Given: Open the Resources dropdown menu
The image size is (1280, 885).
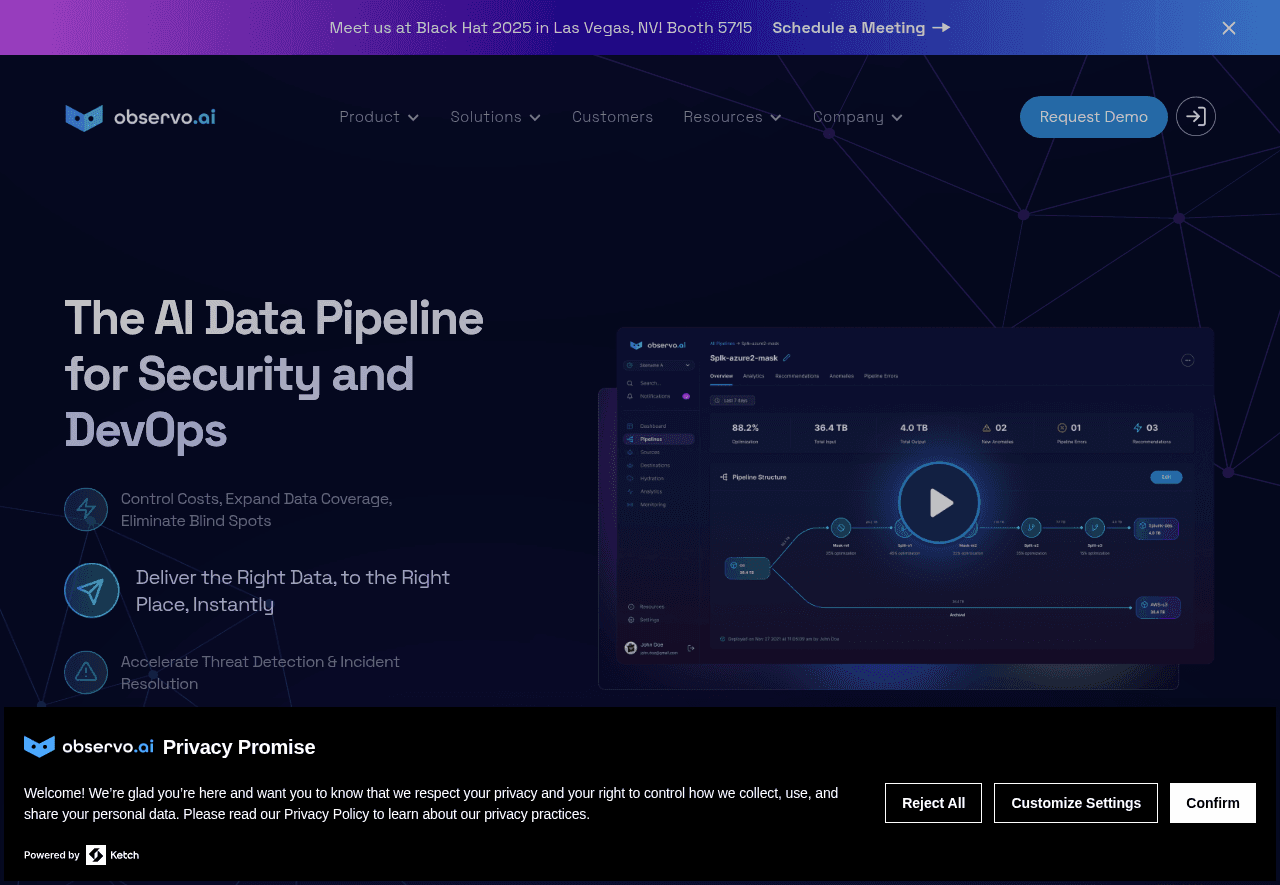Looking at the screenshot, I should 732,117.
